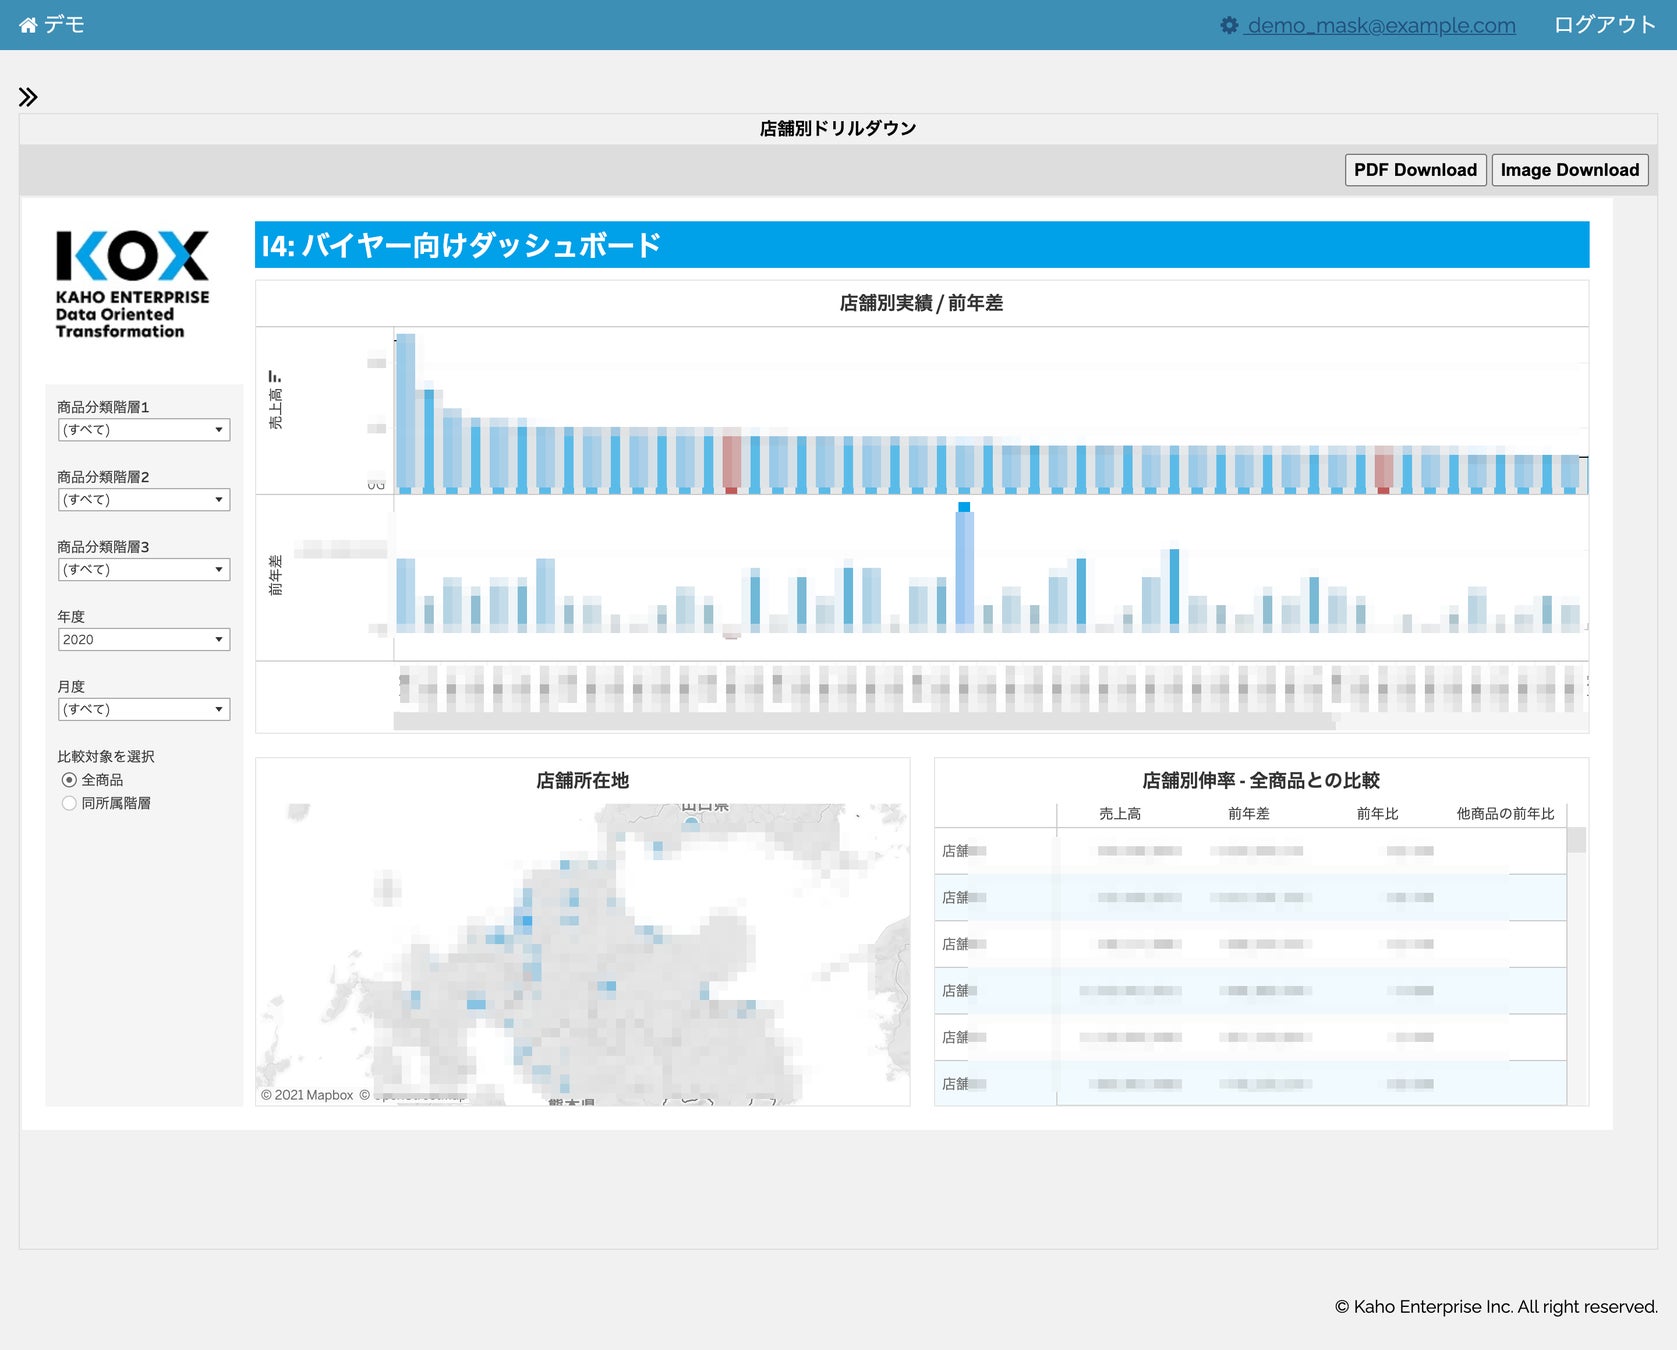Viewport: 1677px width, 1350px height.
Task: Click the home icon beside デモ
Action: pyautogui.click(x=28, y=25)
